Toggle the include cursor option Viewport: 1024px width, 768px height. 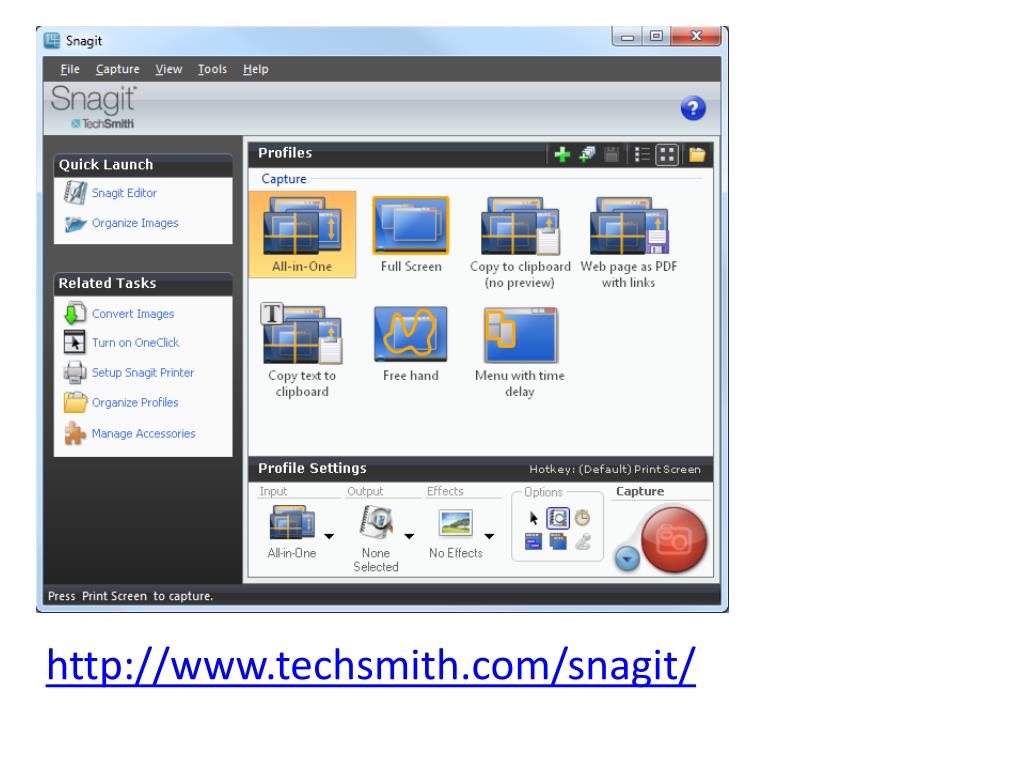(534, 519)
